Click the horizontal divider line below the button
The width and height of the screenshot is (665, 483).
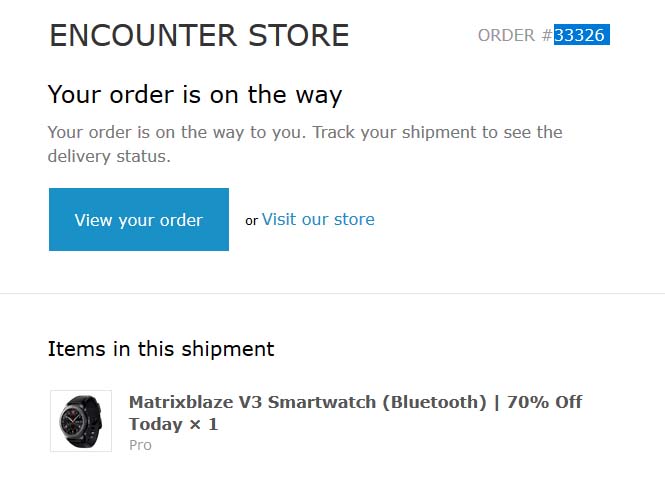[x=332, y=294]
